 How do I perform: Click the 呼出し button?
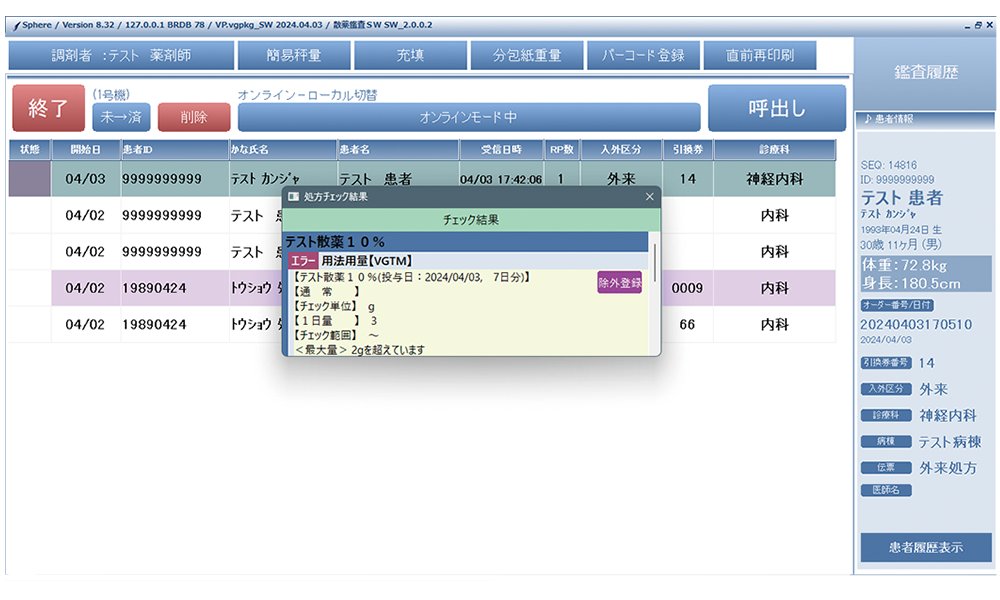tap(777, 108)
